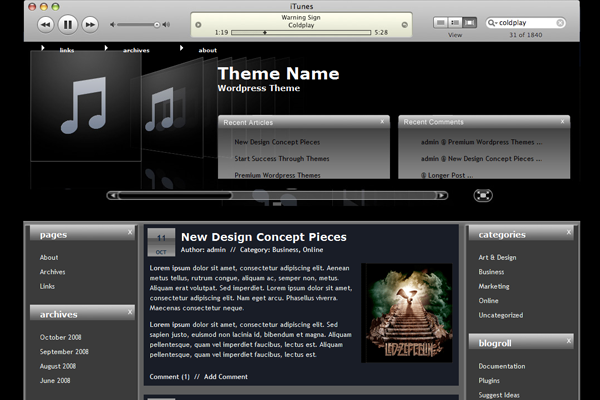
Task: Expand the triangle next to links
Action: point(43,48)
